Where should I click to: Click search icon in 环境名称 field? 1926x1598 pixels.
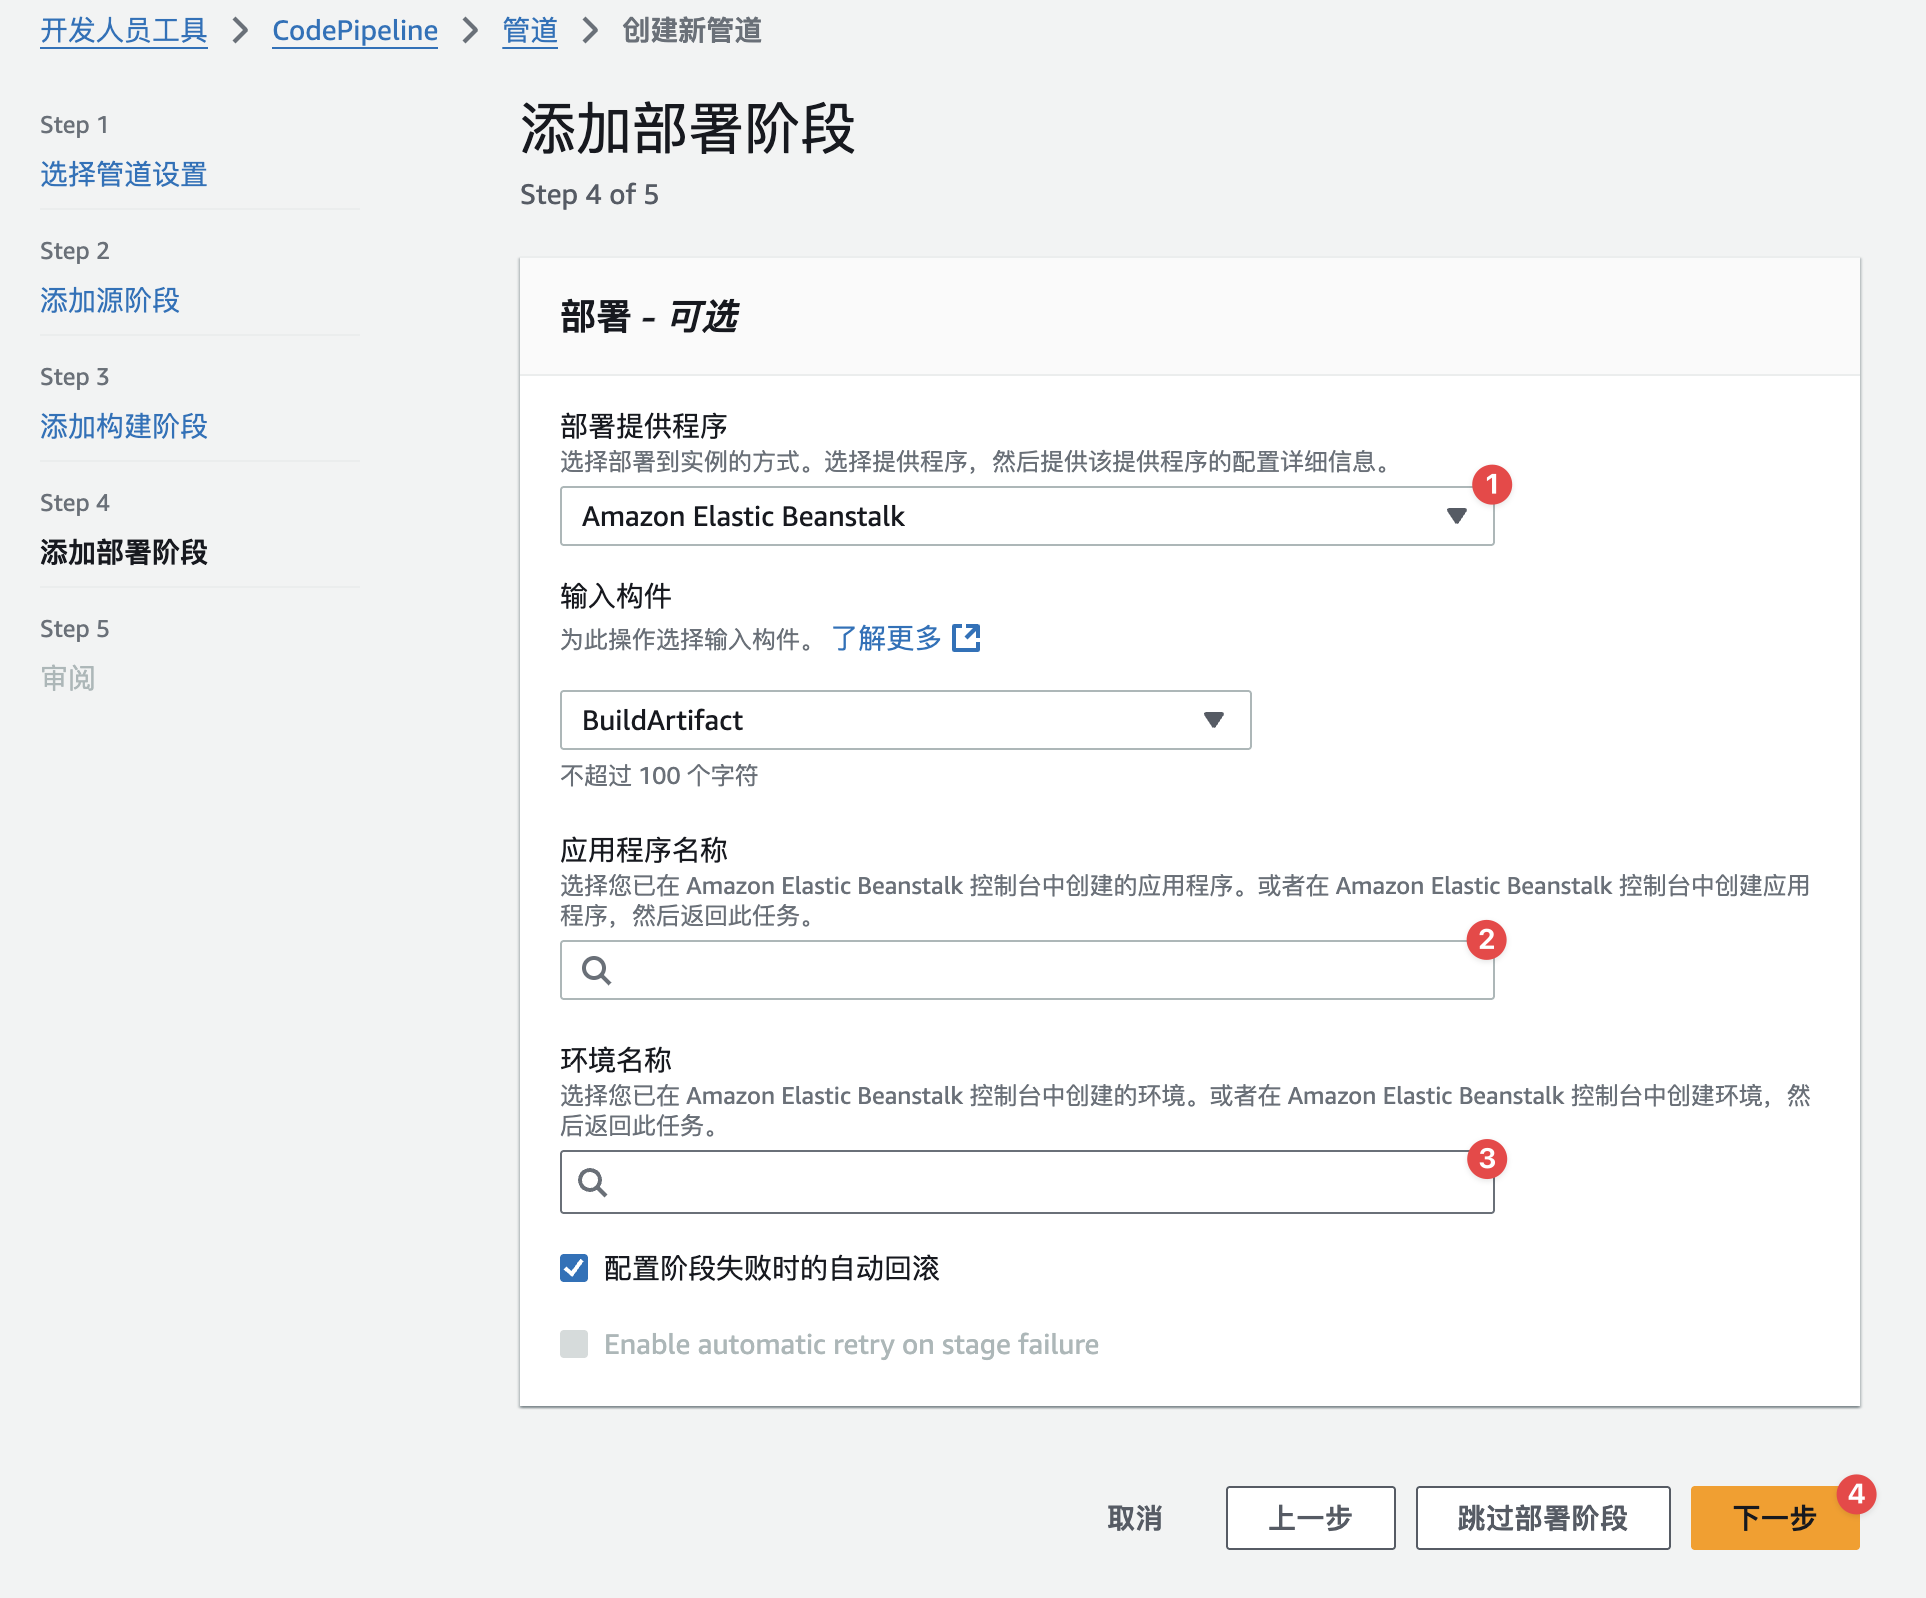tap(593, 1183)
